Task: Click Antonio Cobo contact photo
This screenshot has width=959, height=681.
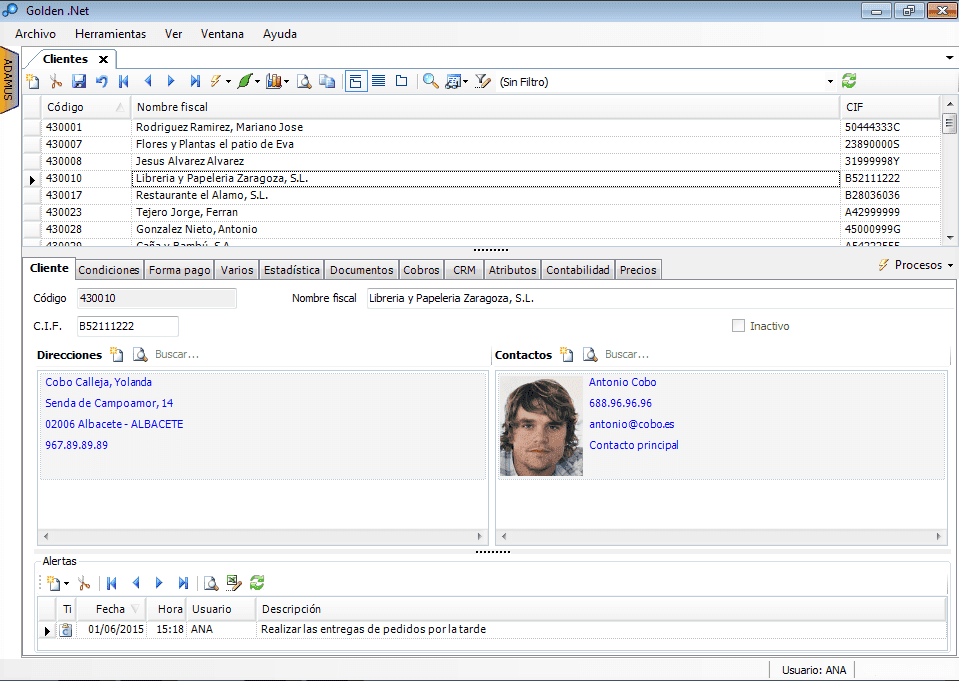Action: [x=541, y=426]
